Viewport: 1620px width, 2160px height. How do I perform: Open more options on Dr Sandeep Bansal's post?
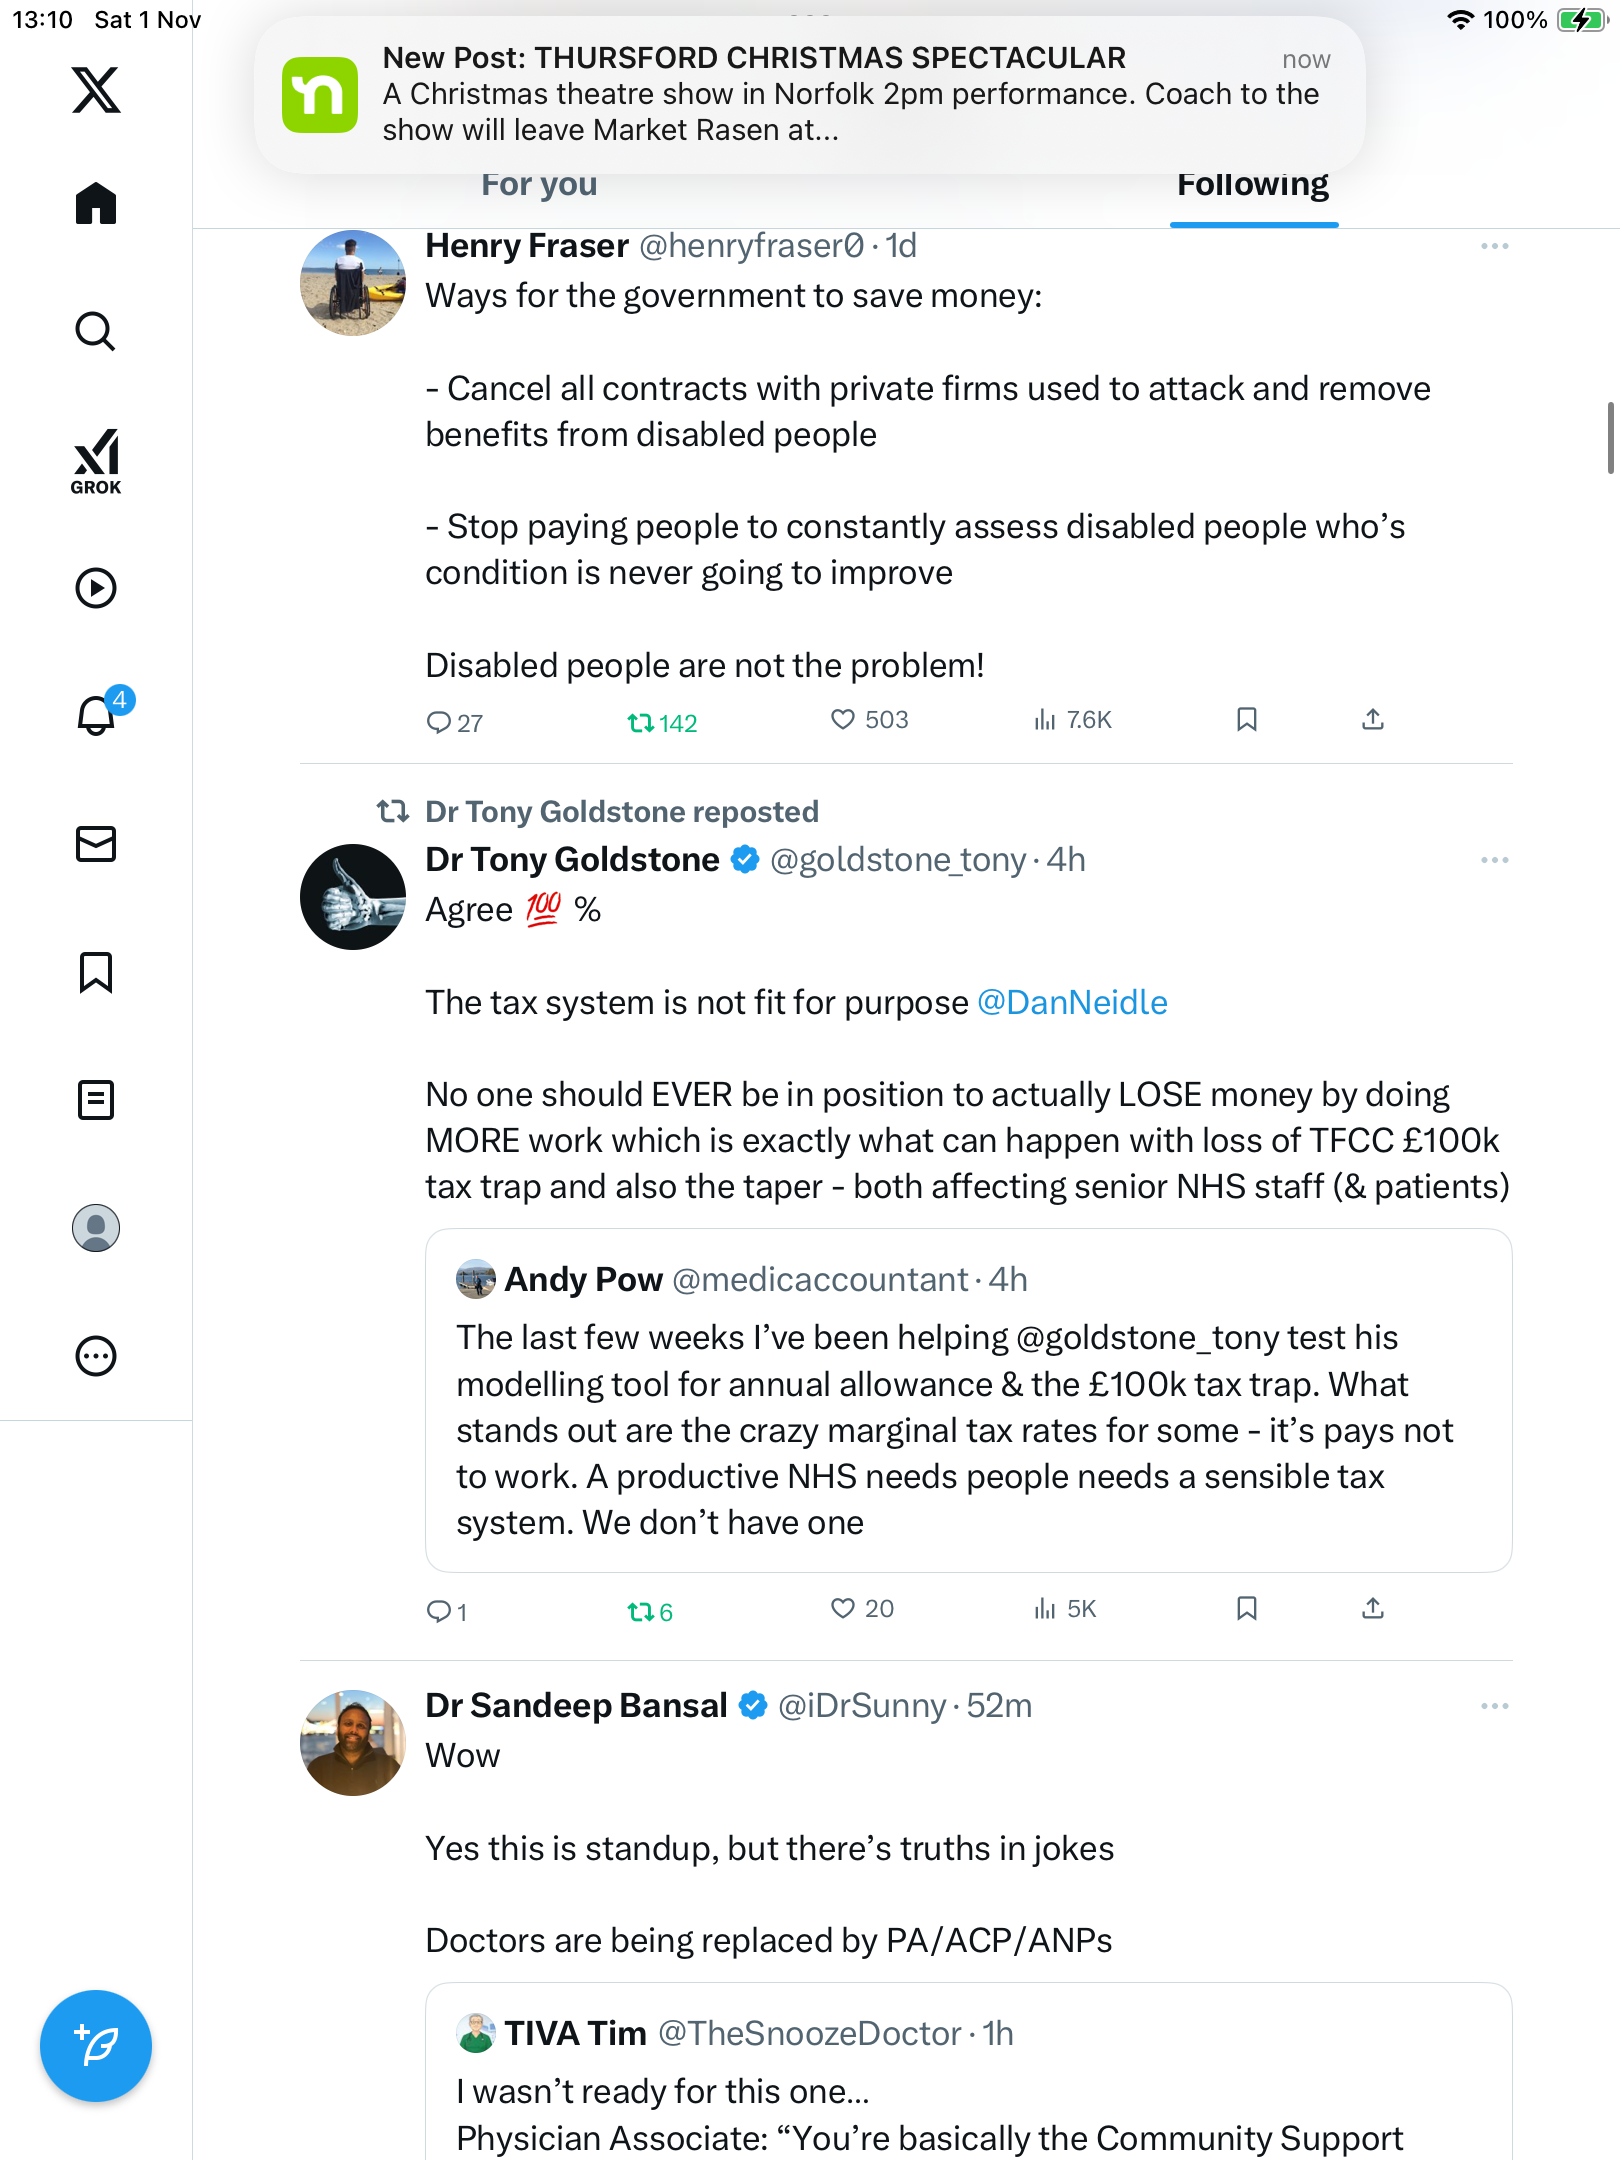[1494, 1706]
